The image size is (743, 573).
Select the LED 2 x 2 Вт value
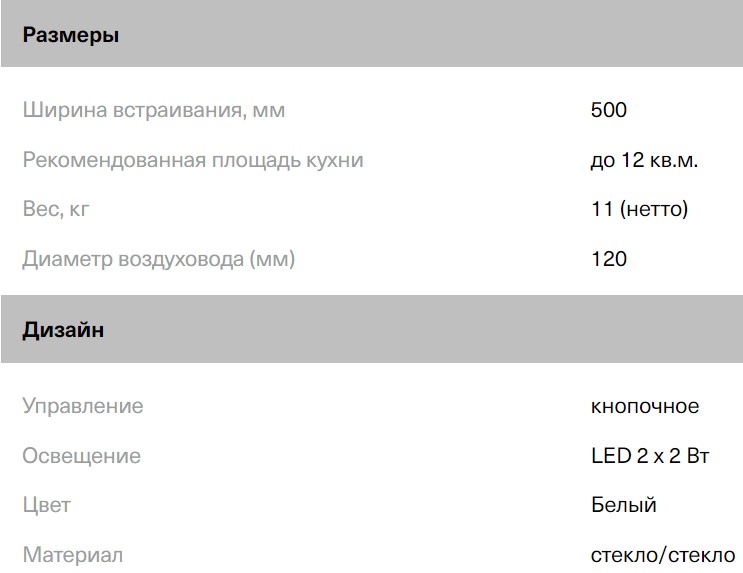pyautogui.click(x=649, y=456)
